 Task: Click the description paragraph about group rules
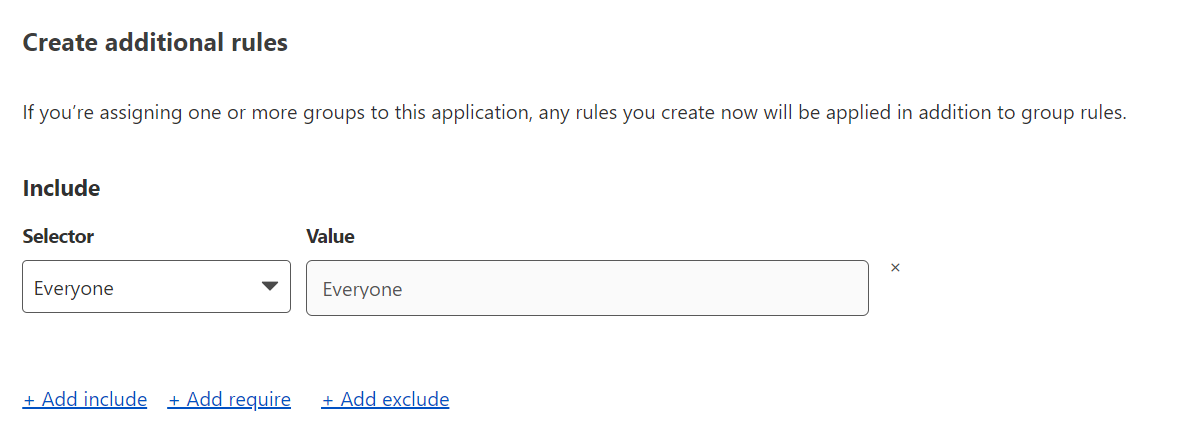point(574,113)
